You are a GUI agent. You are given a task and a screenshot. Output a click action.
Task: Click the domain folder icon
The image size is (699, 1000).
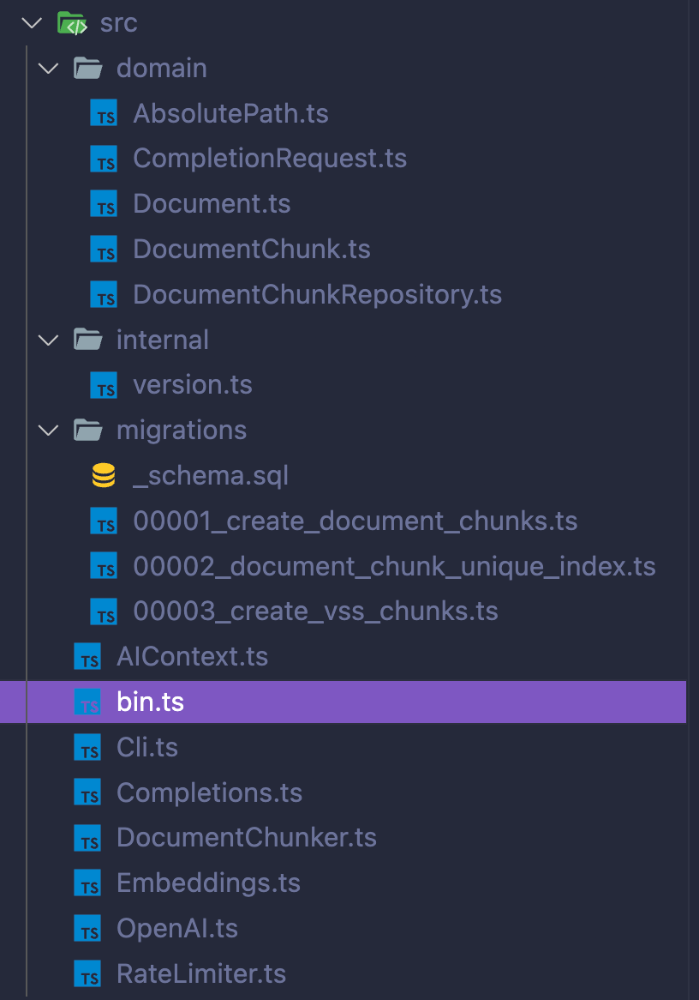[x=88, y=69]
